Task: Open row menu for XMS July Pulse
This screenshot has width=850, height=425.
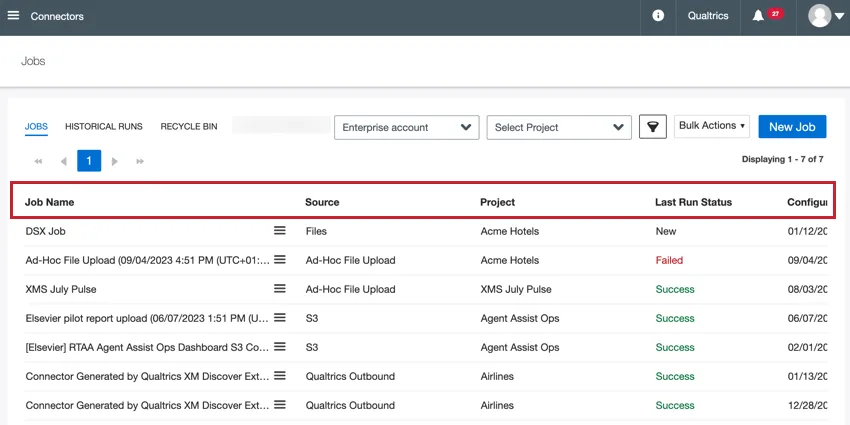Action: tap(280, 289)
